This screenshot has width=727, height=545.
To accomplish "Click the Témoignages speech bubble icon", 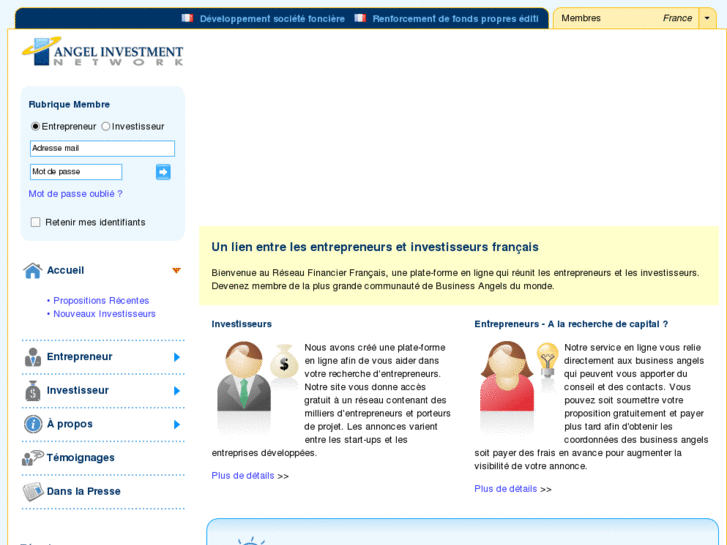I will point(32,458).
